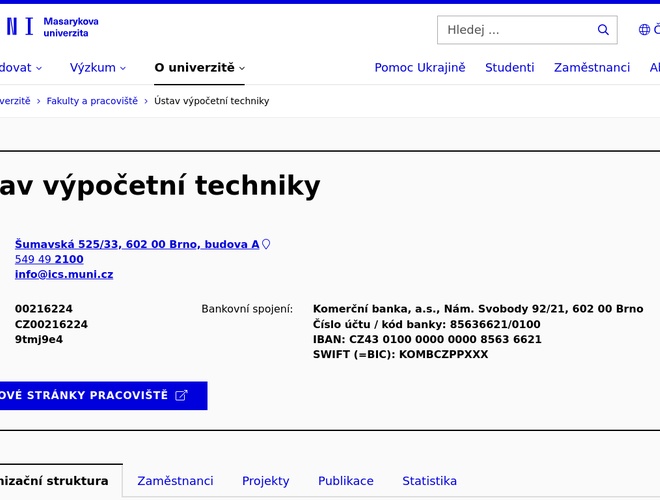The image size is (660, 500).
Task: Switch to the Zaměstnanci tab
Action: click(x=175, y=481)
